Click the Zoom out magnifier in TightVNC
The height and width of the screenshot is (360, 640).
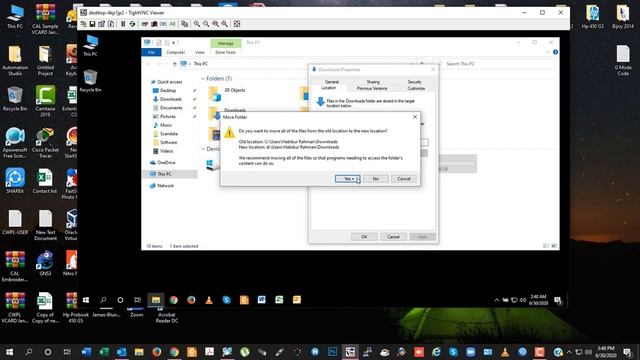tap(206, 24)
